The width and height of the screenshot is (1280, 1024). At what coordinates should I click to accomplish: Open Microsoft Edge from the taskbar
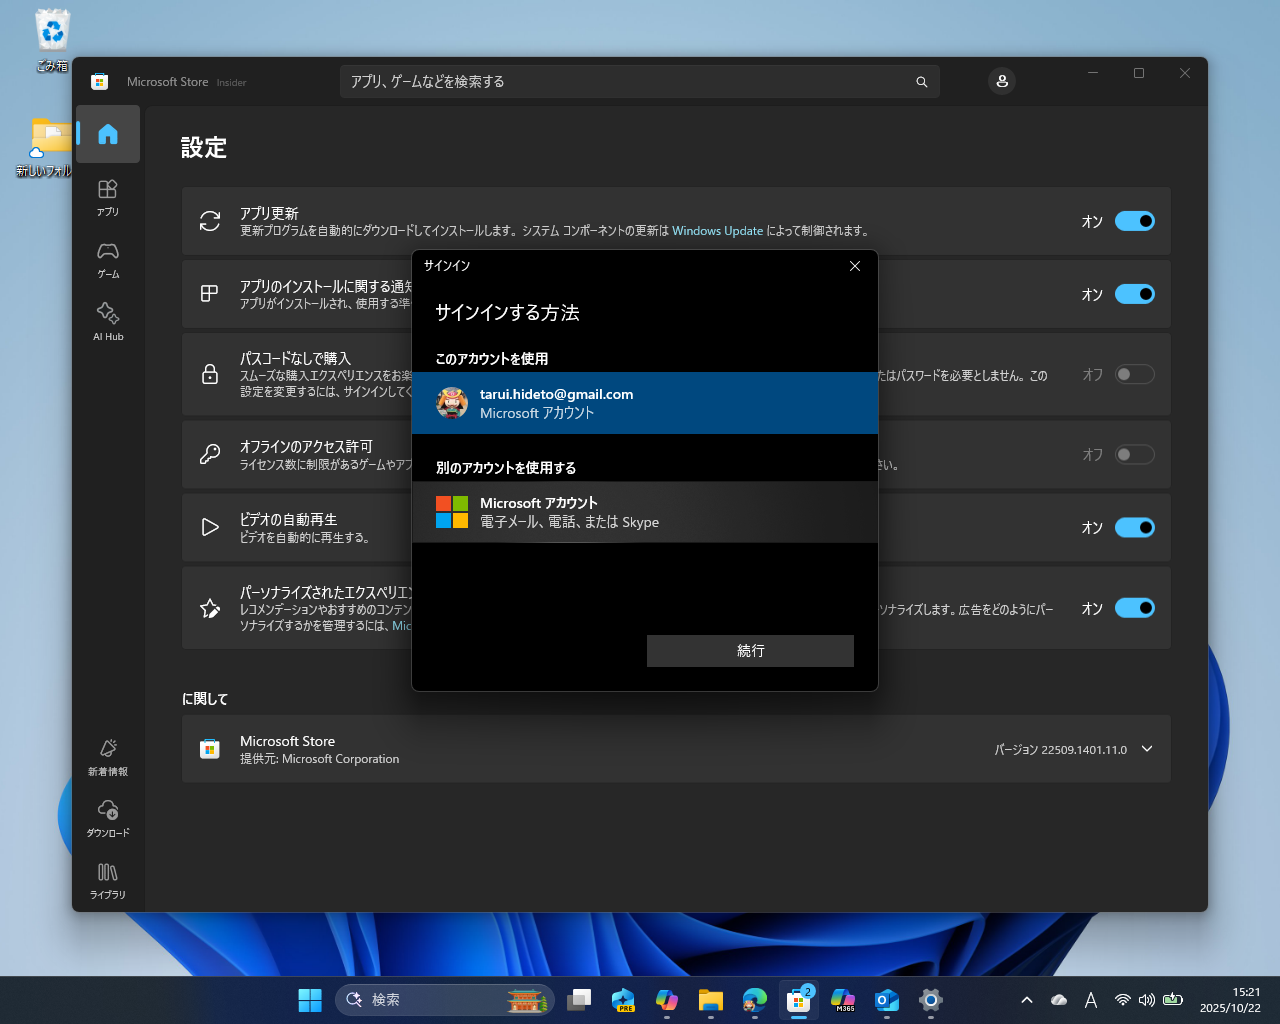[755, 1000]
